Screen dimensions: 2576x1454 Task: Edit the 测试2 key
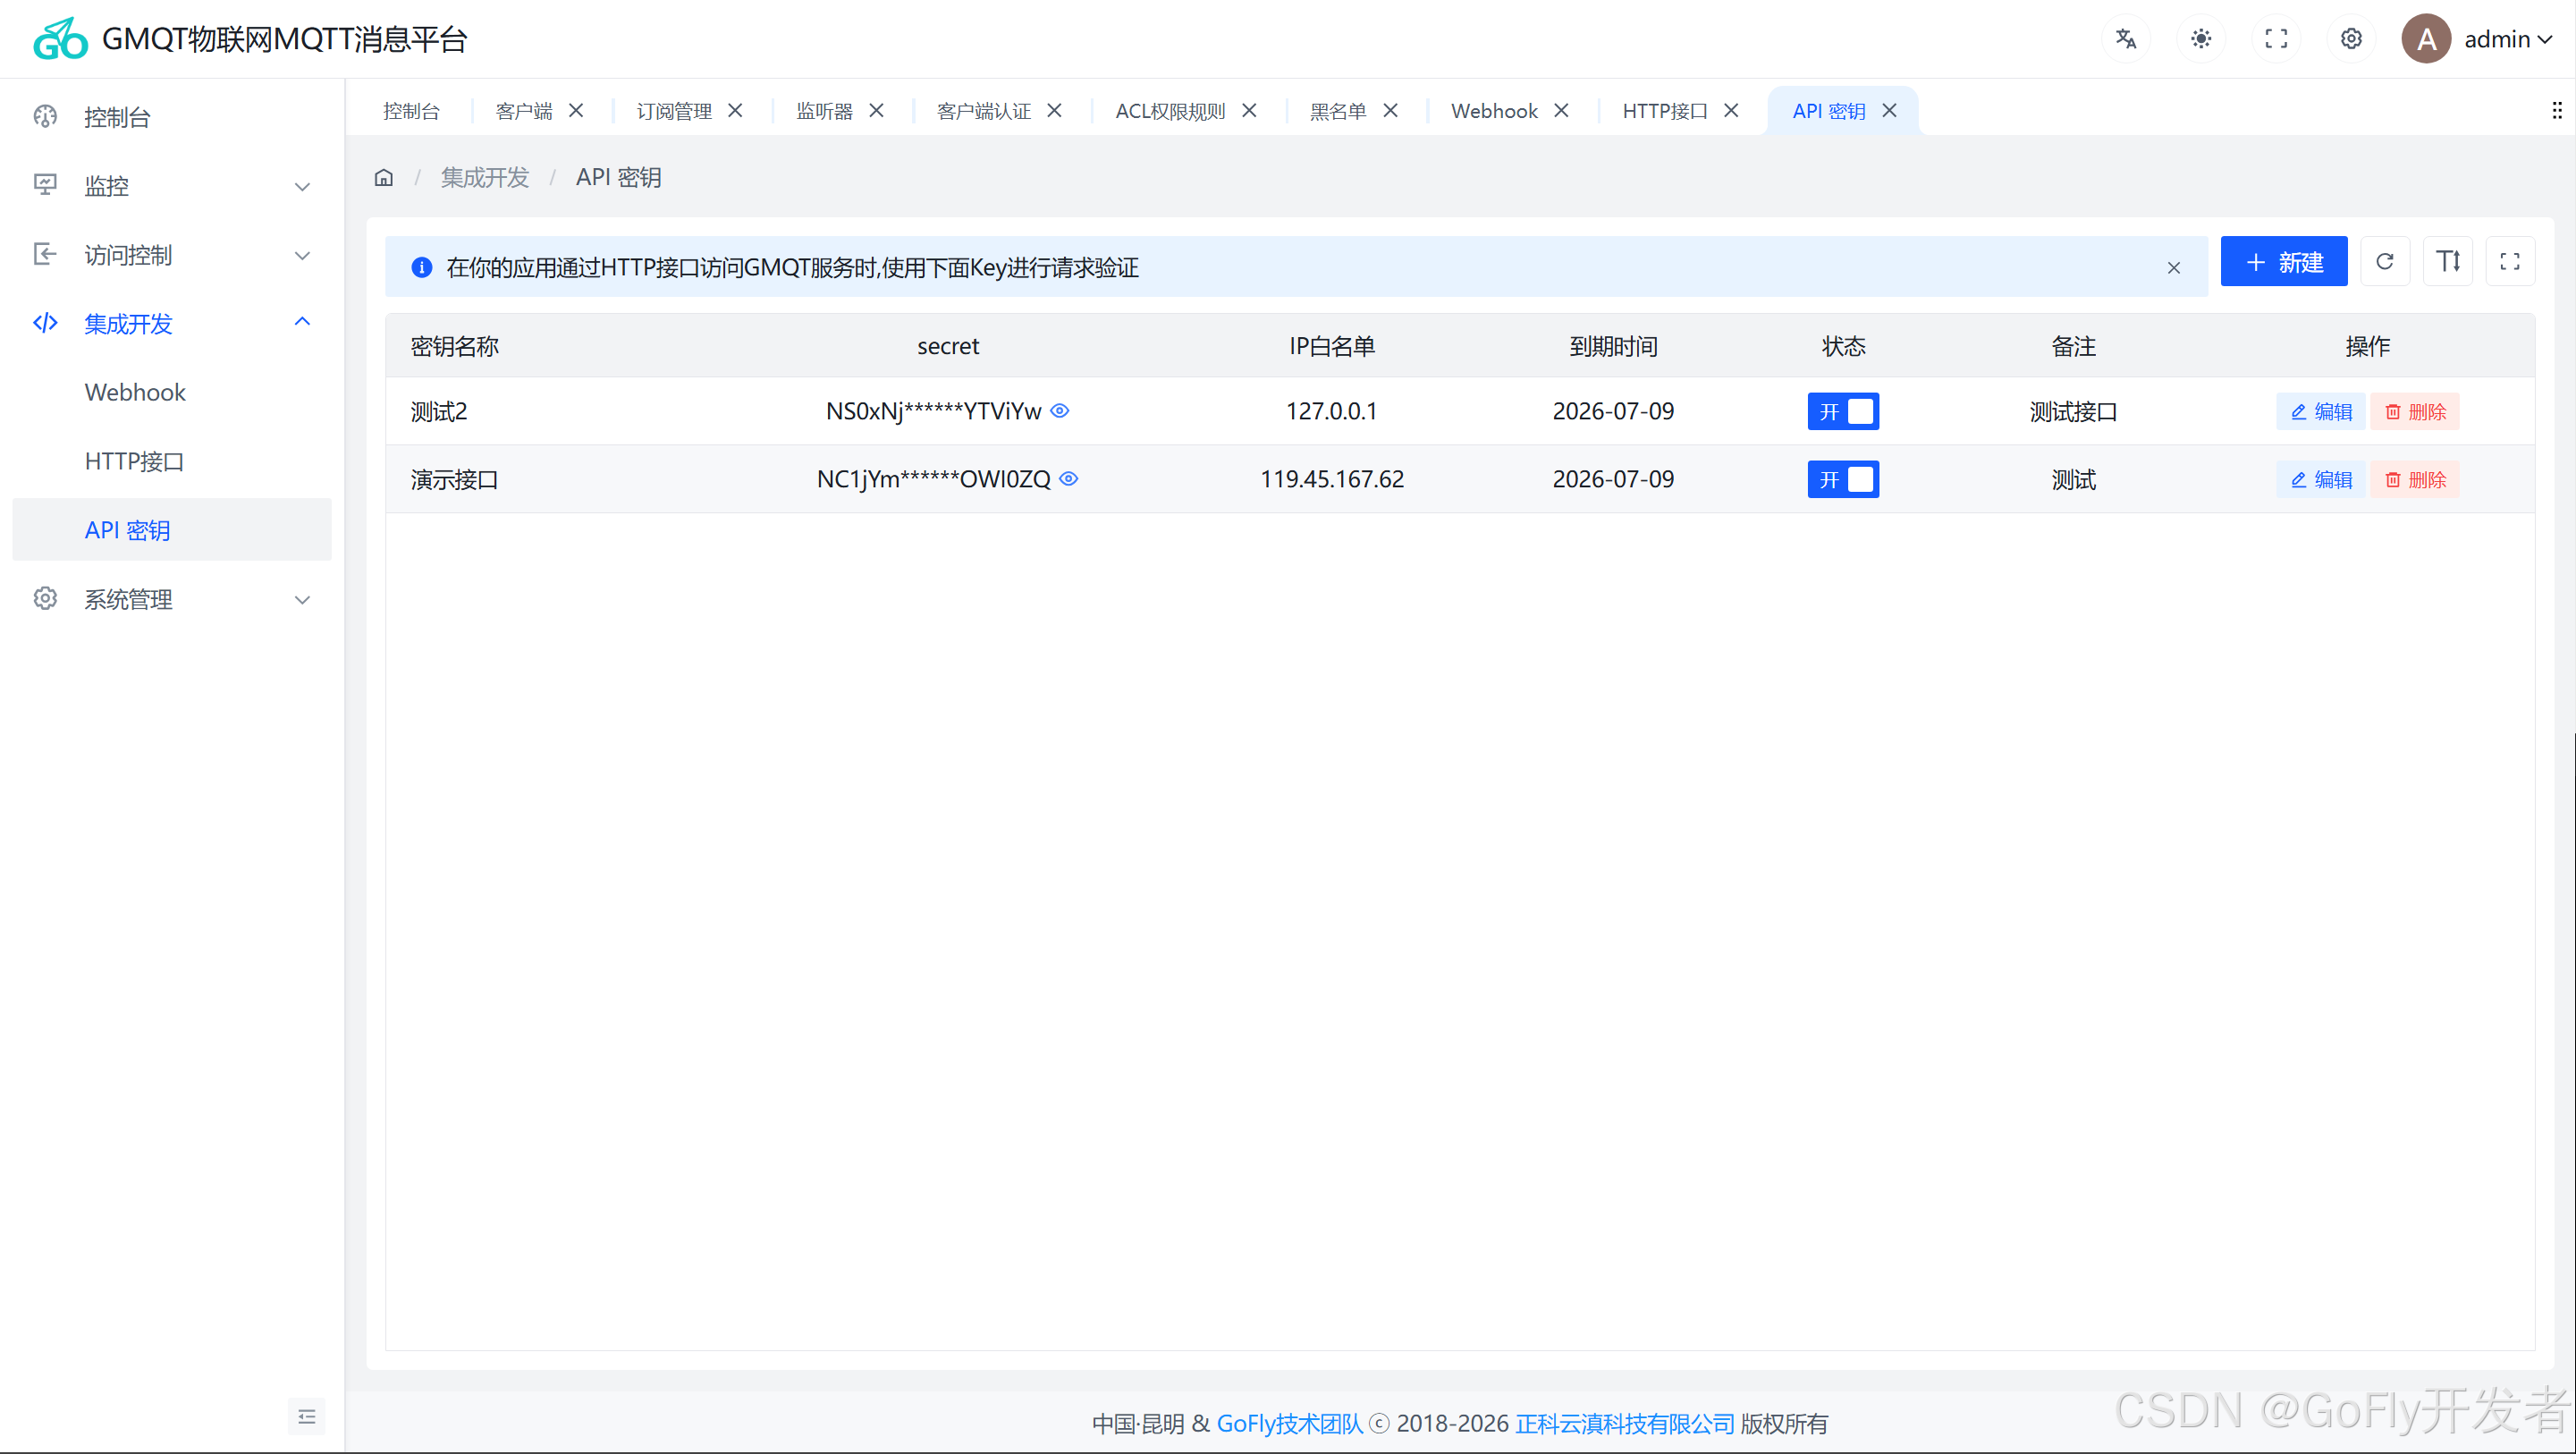(2321, 411)
